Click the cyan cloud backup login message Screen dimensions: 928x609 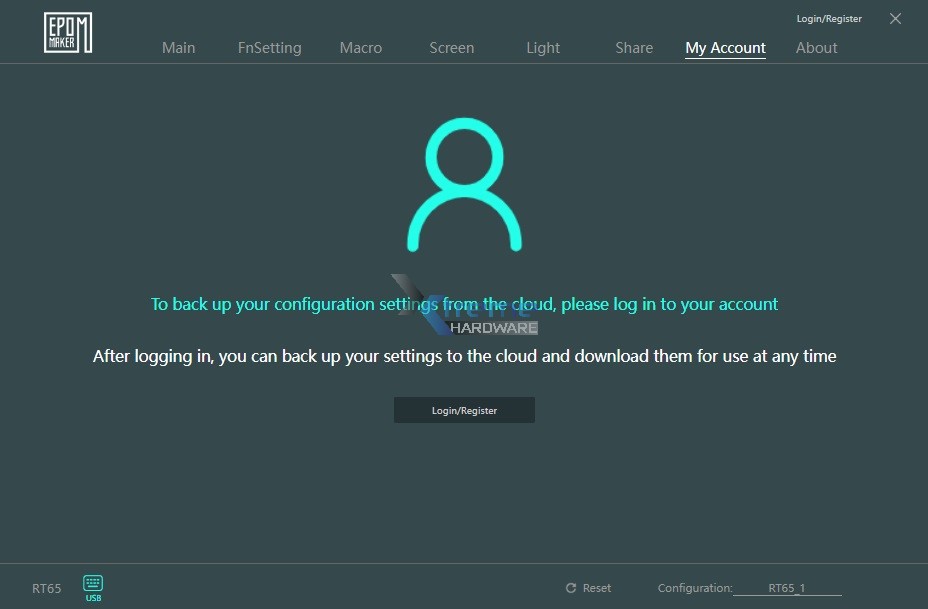[x=464, y=304]
